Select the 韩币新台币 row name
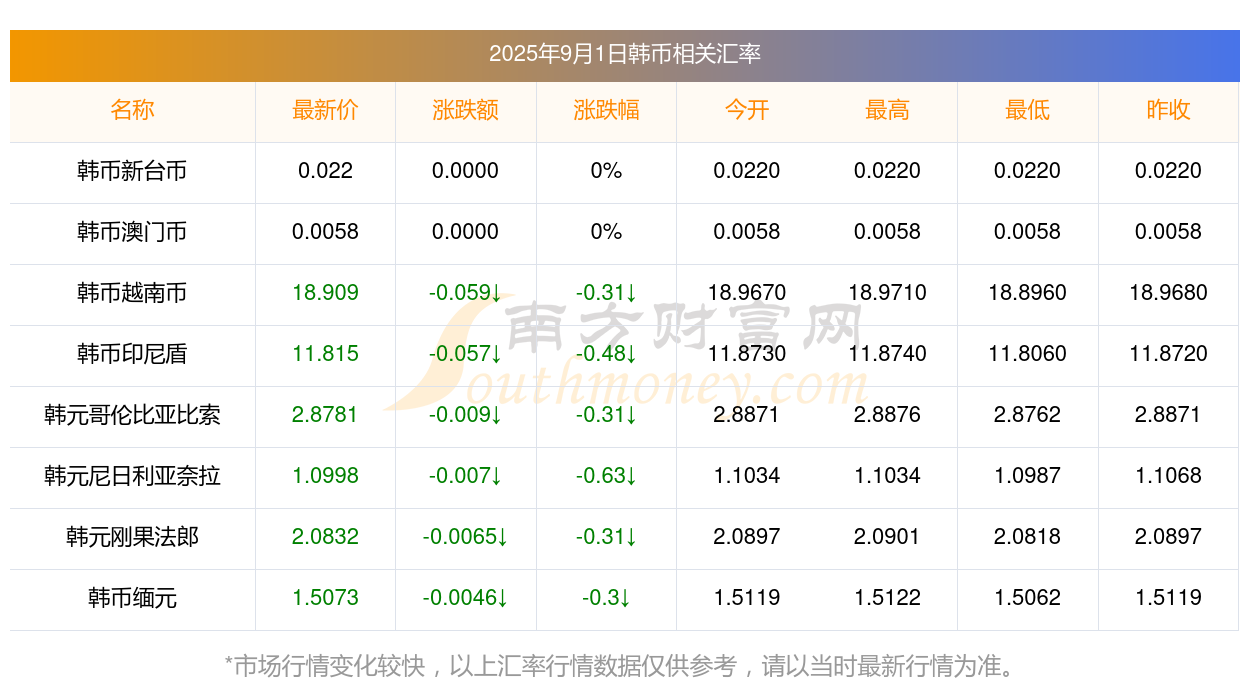1250x698 pixels. coord(132,171)
